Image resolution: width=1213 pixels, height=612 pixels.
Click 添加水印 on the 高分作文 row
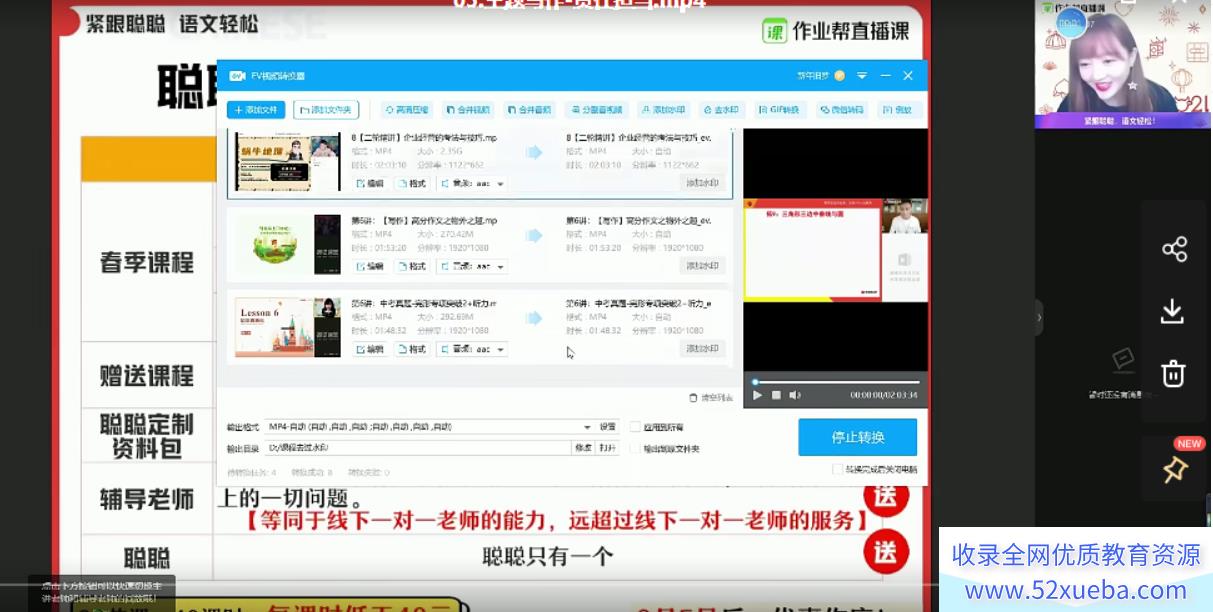pos(702,266)
